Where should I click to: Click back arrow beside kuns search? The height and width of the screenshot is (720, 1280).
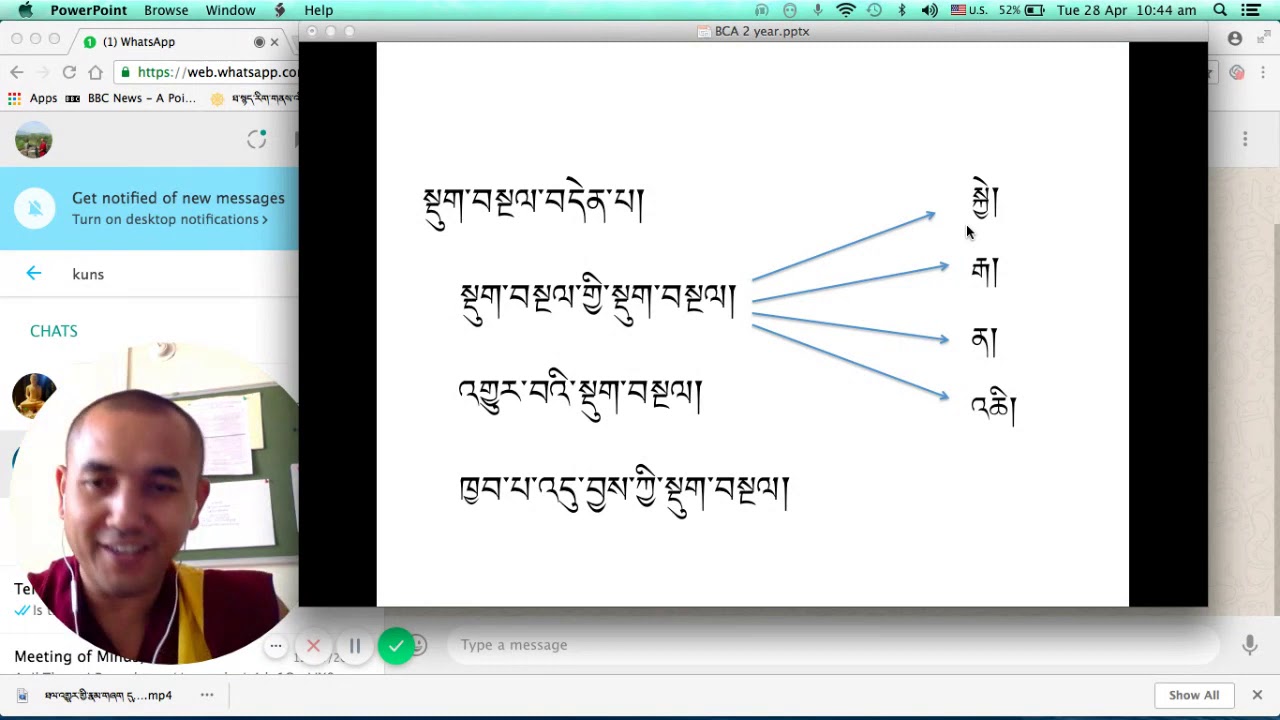pos(33,273)
